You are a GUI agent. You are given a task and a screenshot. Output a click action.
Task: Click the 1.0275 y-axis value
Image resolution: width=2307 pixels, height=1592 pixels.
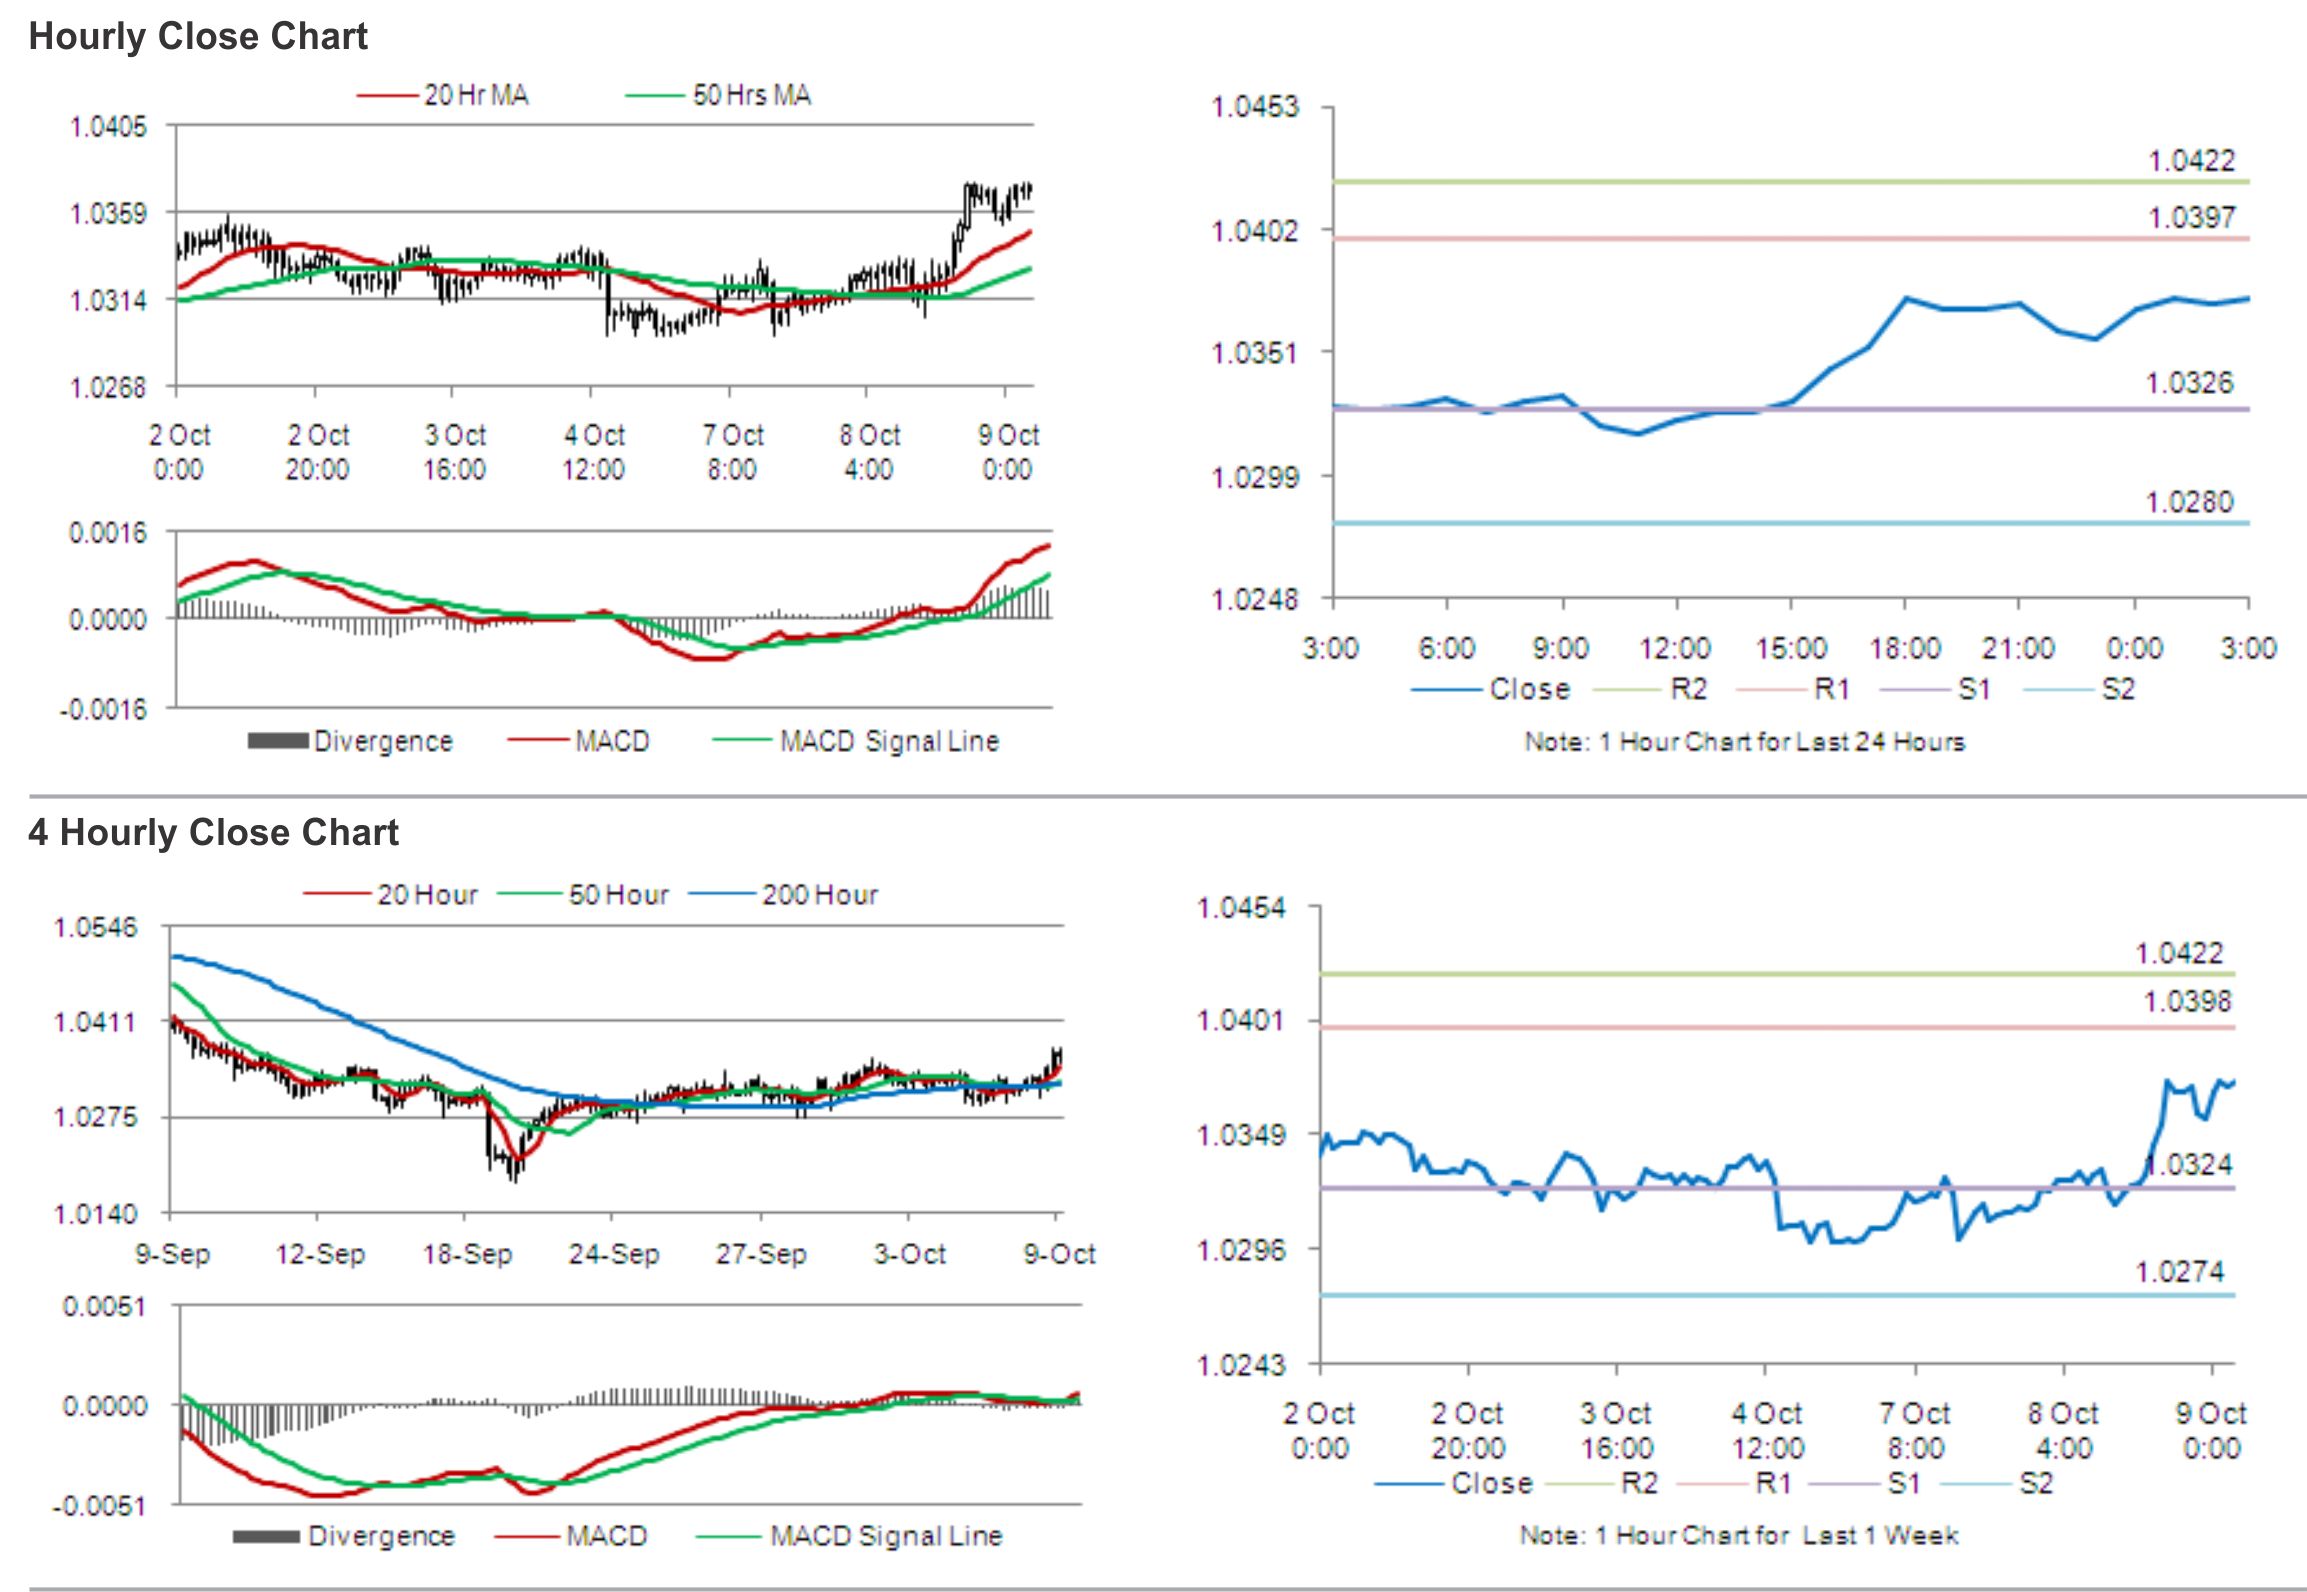click(95, 1117)
